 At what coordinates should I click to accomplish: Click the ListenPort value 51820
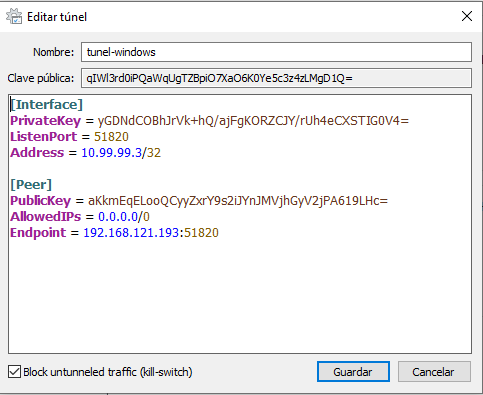pyautogui.click(x=111, y=137)
